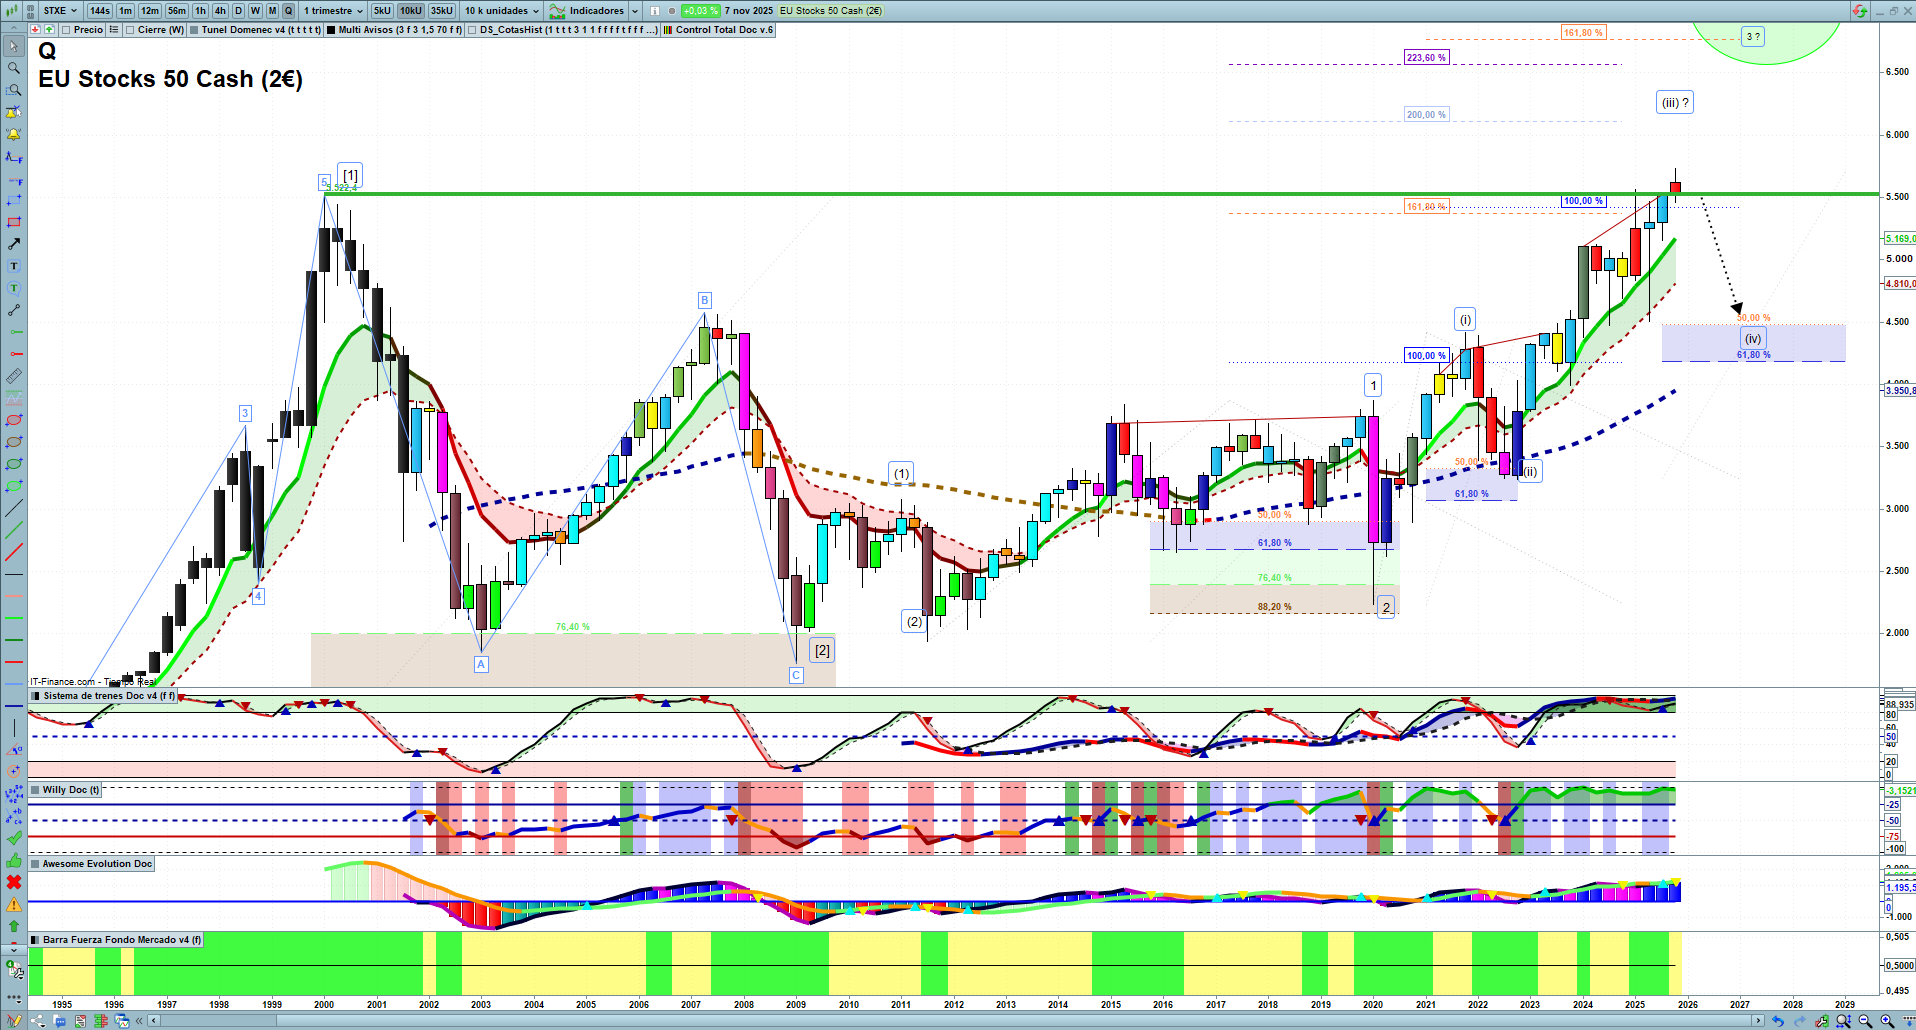Select the text box T tool
1916x1030 pixels.
coord(13,266)
